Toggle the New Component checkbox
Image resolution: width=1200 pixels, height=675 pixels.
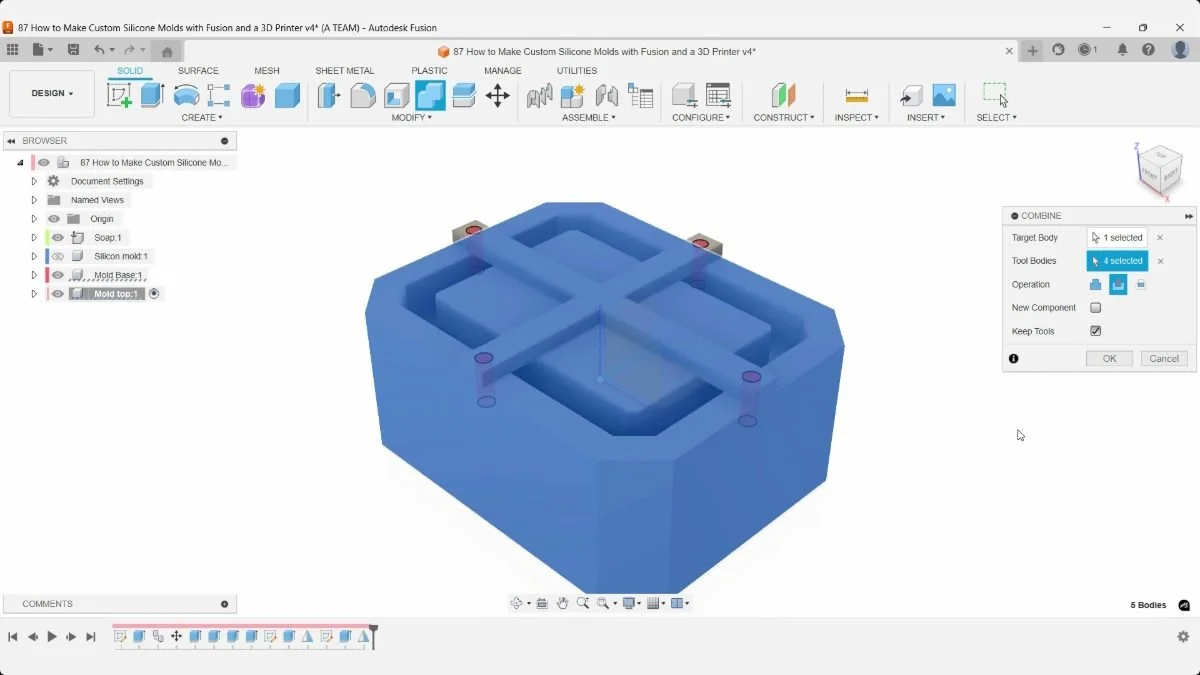(x=1095, y=308)
